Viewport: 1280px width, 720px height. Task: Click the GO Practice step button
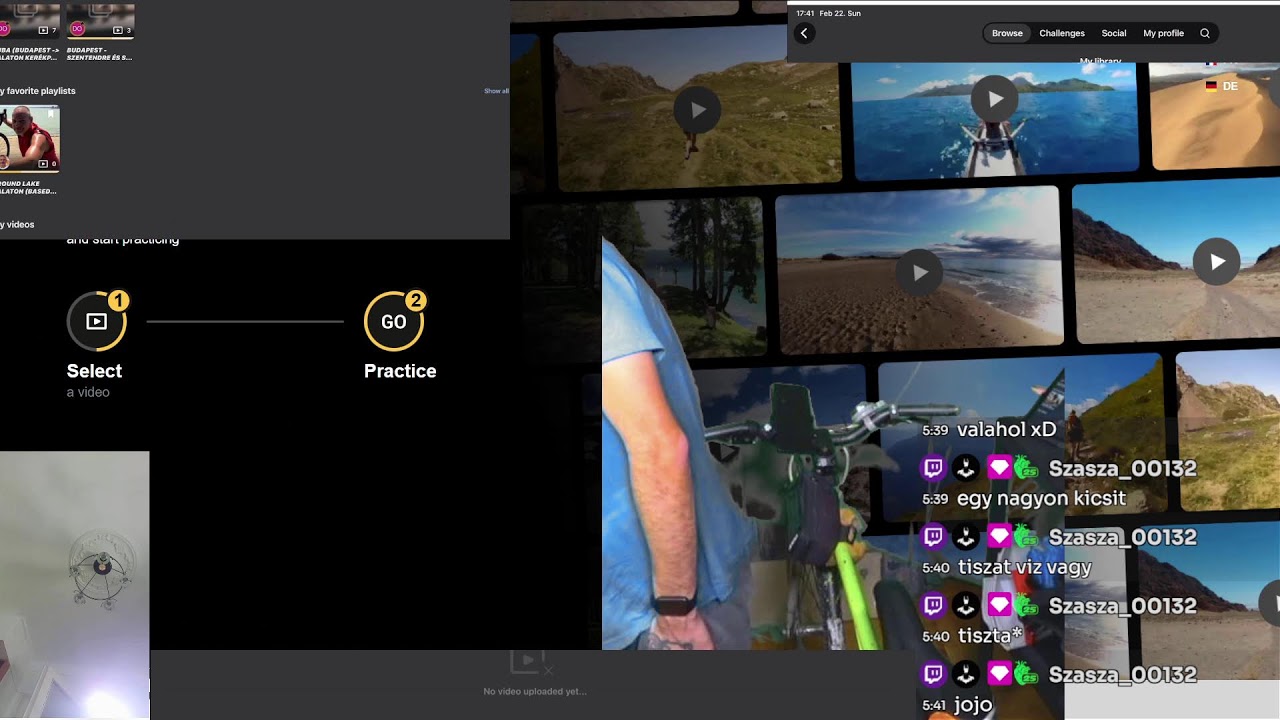394,321
